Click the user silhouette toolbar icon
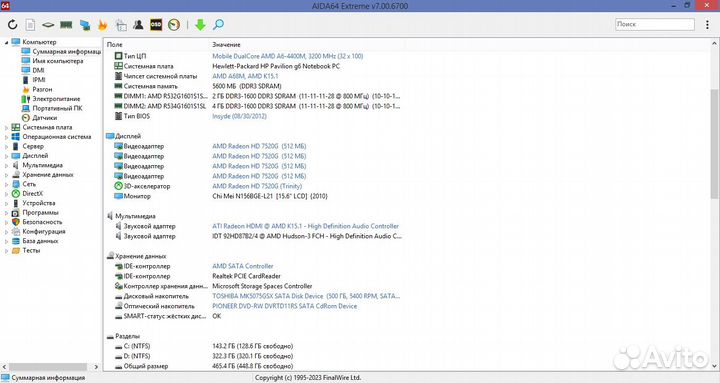The height and width of the screenshot is (383, 720). 138,24
